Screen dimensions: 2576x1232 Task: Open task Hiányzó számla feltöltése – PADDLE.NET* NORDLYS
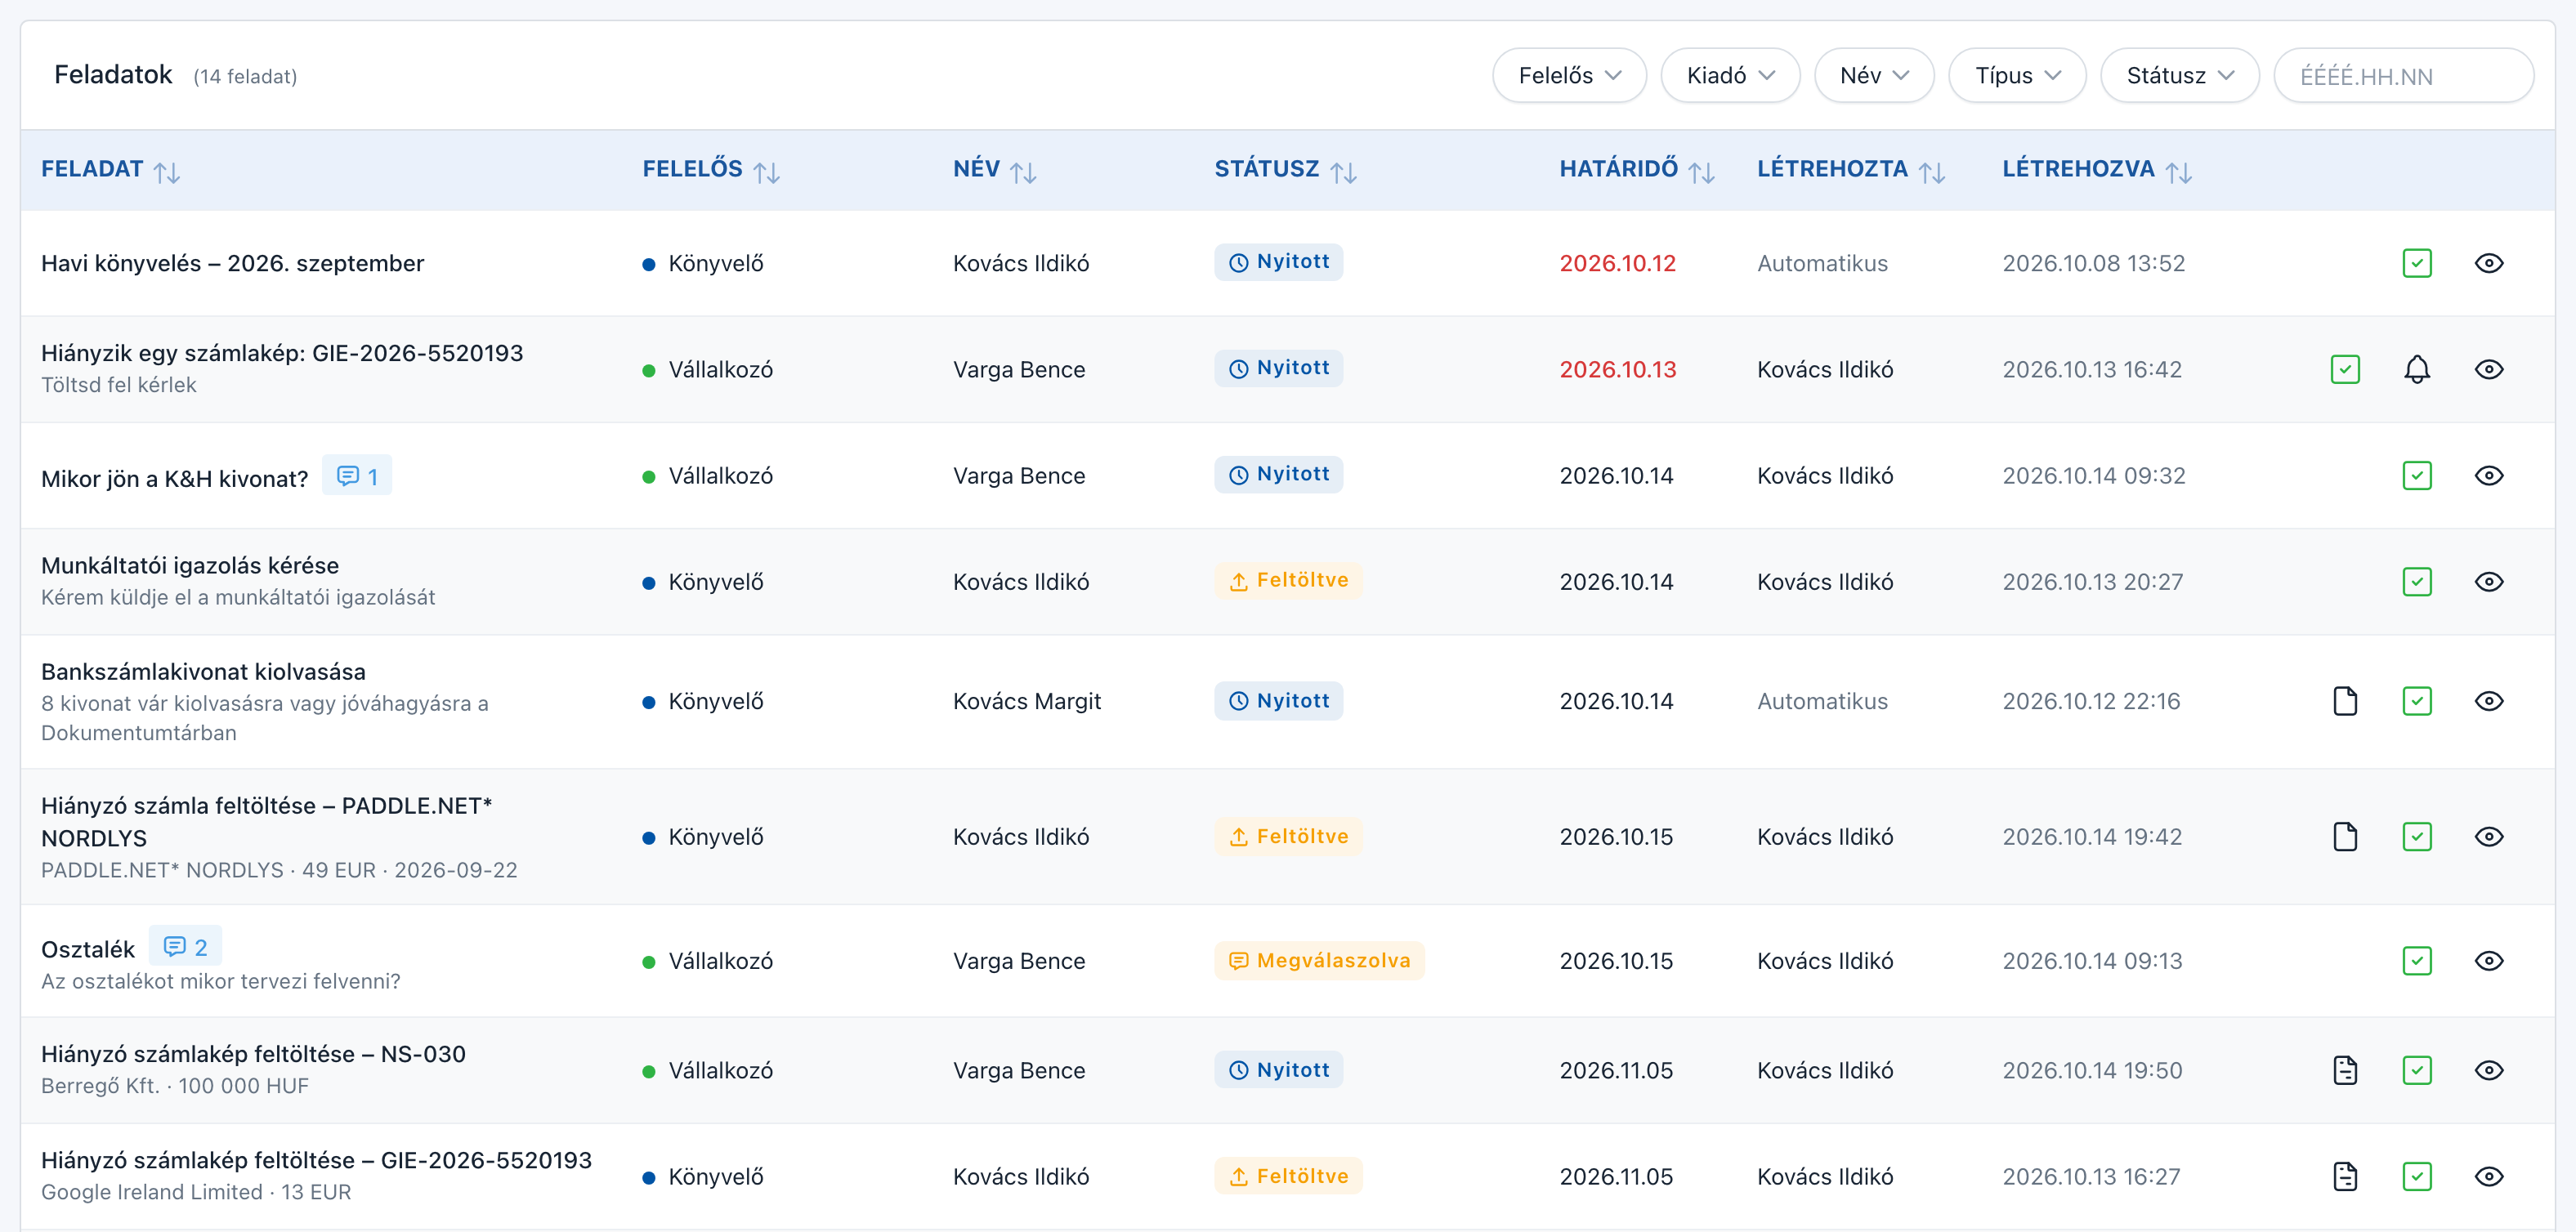coord(266,822)
